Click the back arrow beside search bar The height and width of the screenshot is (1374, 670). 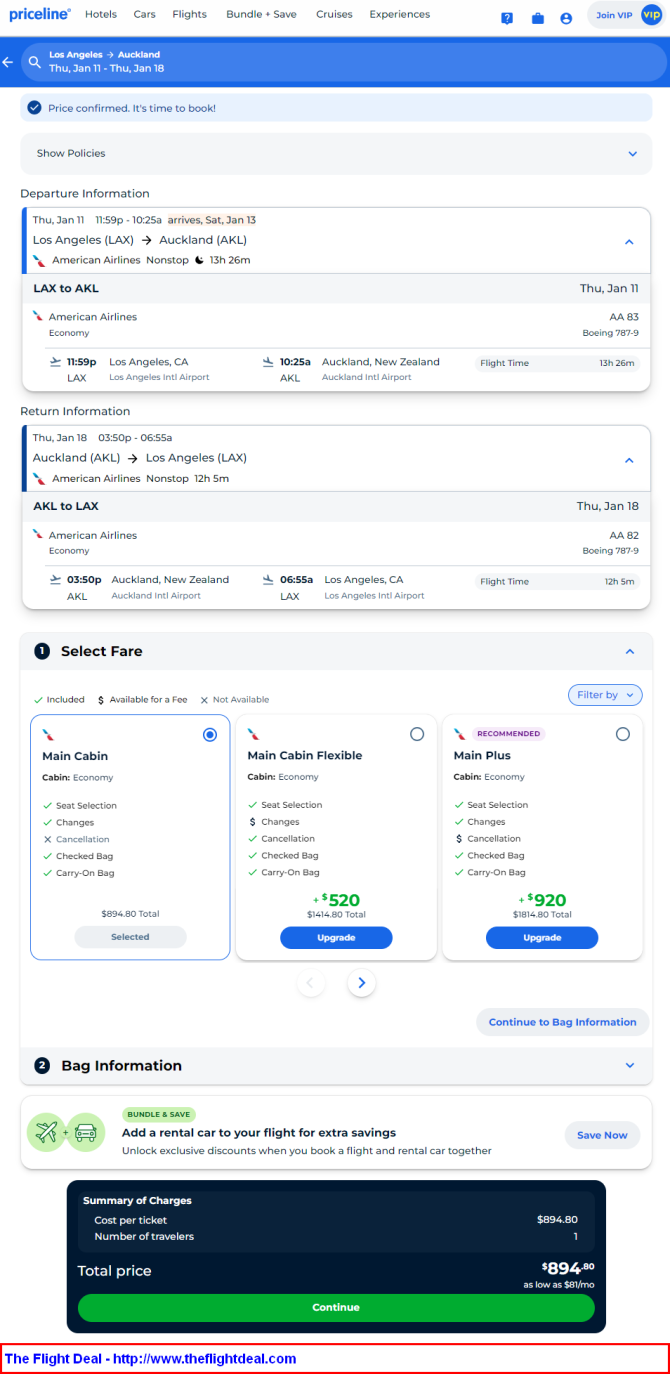(x=8, y=62)
